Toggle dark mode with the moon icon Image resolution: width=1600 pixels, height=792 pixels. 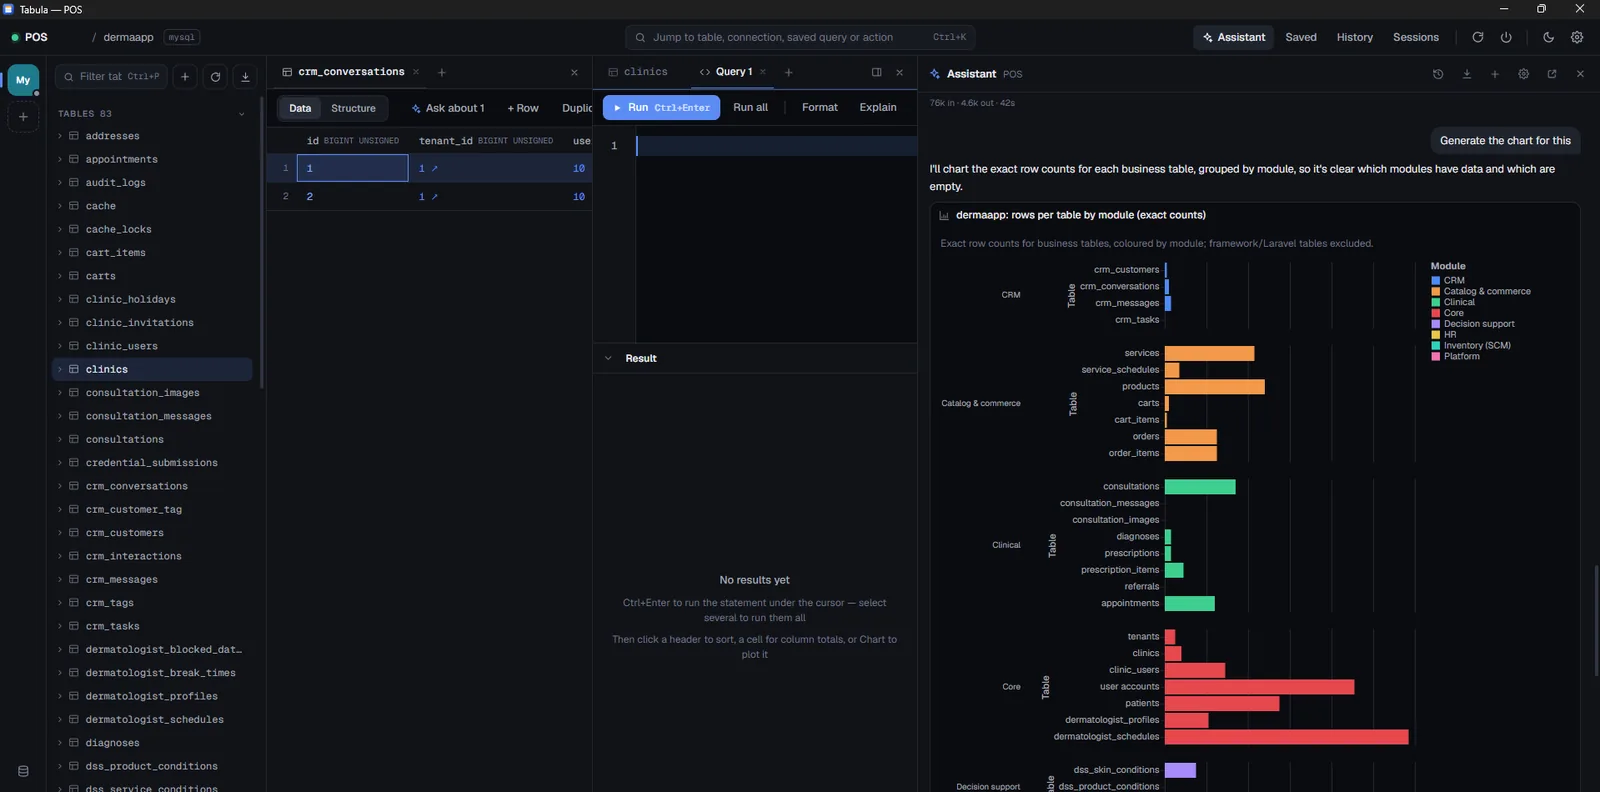point(1548,37)
